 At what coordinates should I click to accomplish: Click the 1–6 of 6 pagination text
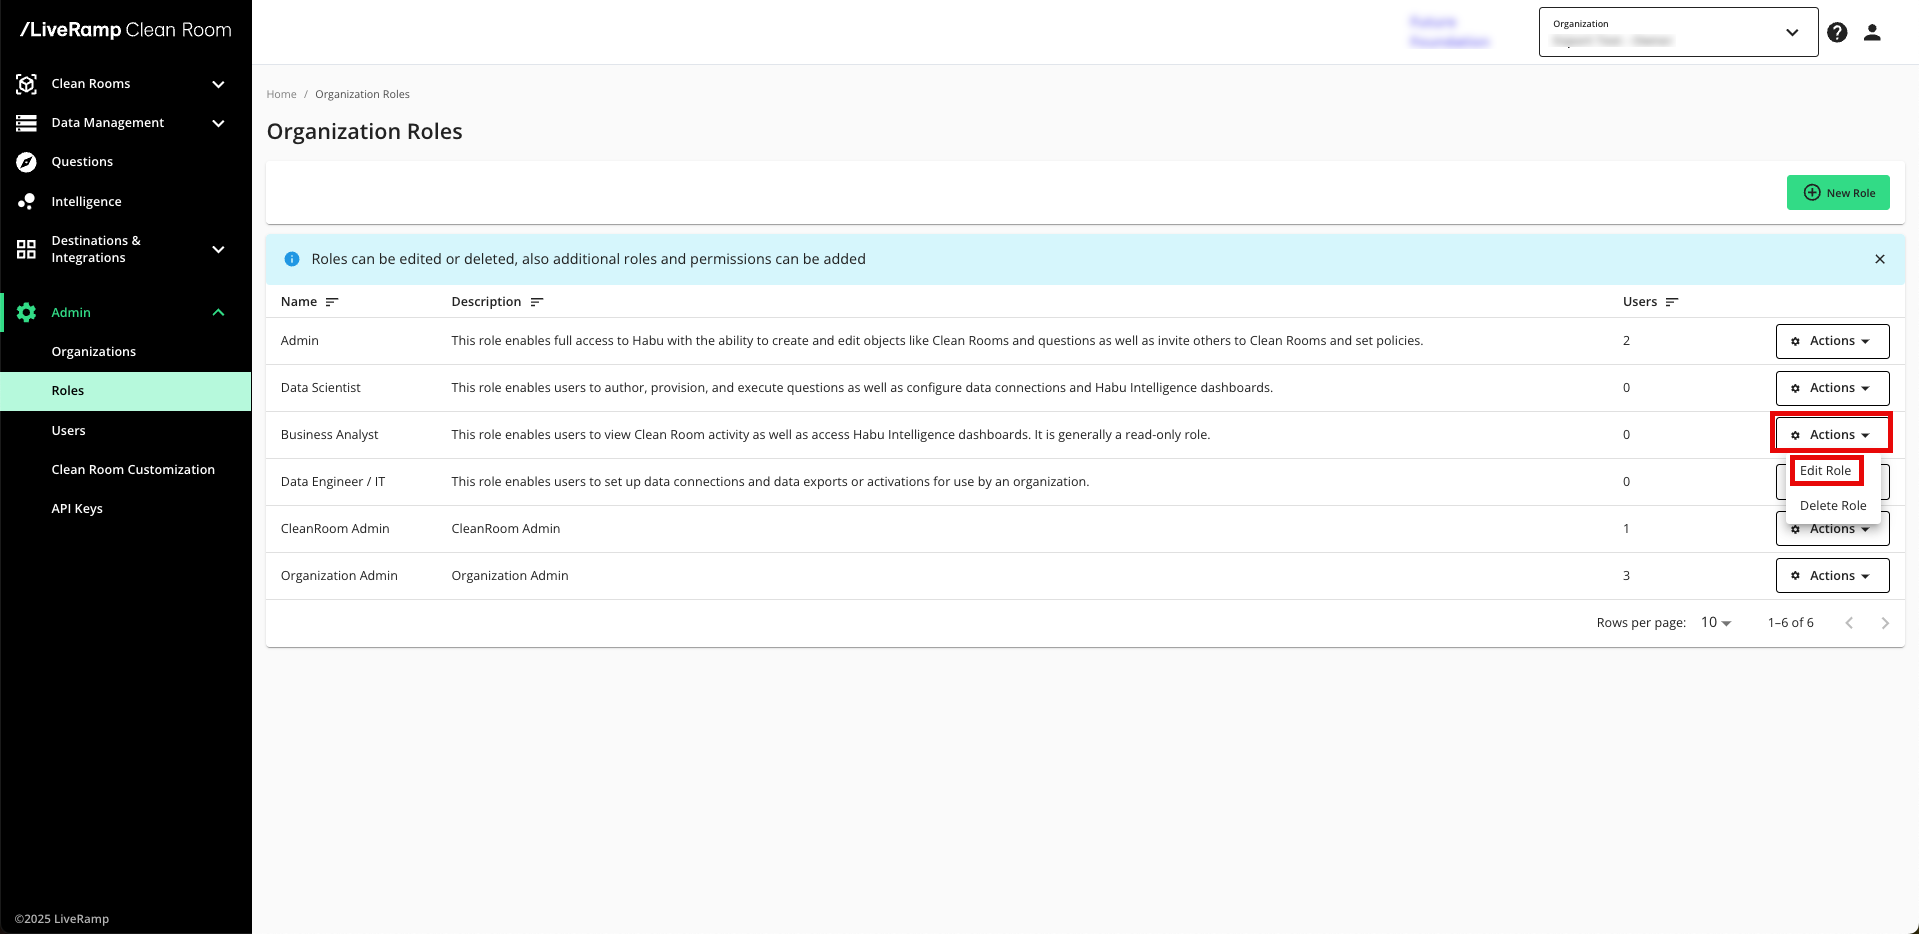tap(1790, 623)
